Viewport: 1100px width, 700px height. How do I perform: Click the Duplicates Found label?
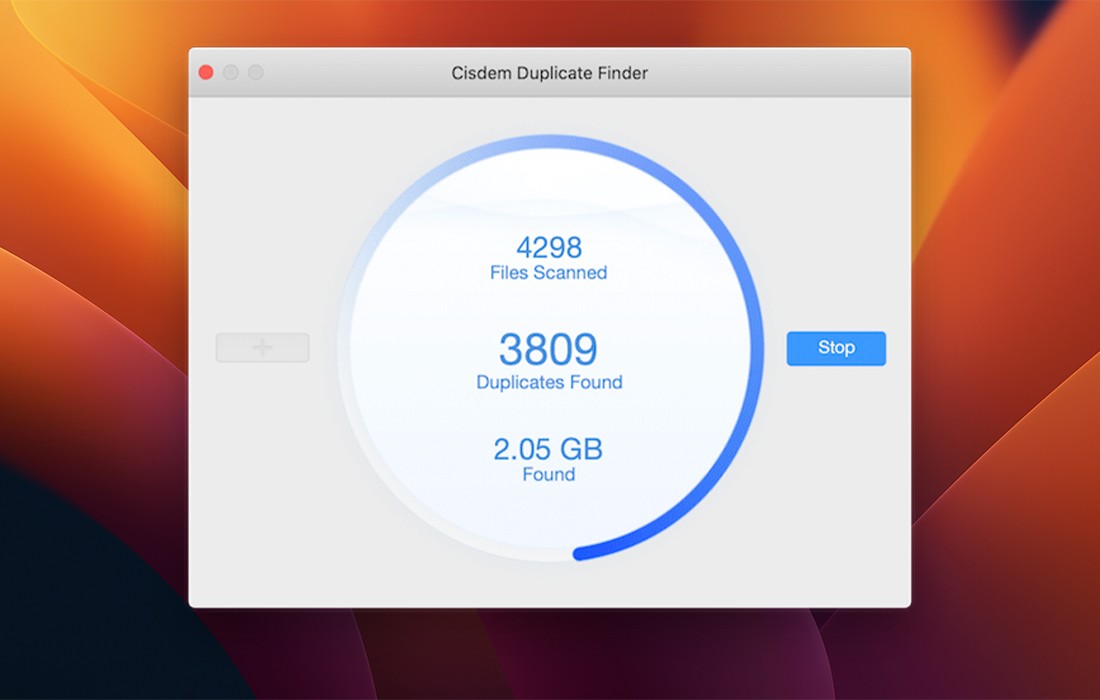549,382
